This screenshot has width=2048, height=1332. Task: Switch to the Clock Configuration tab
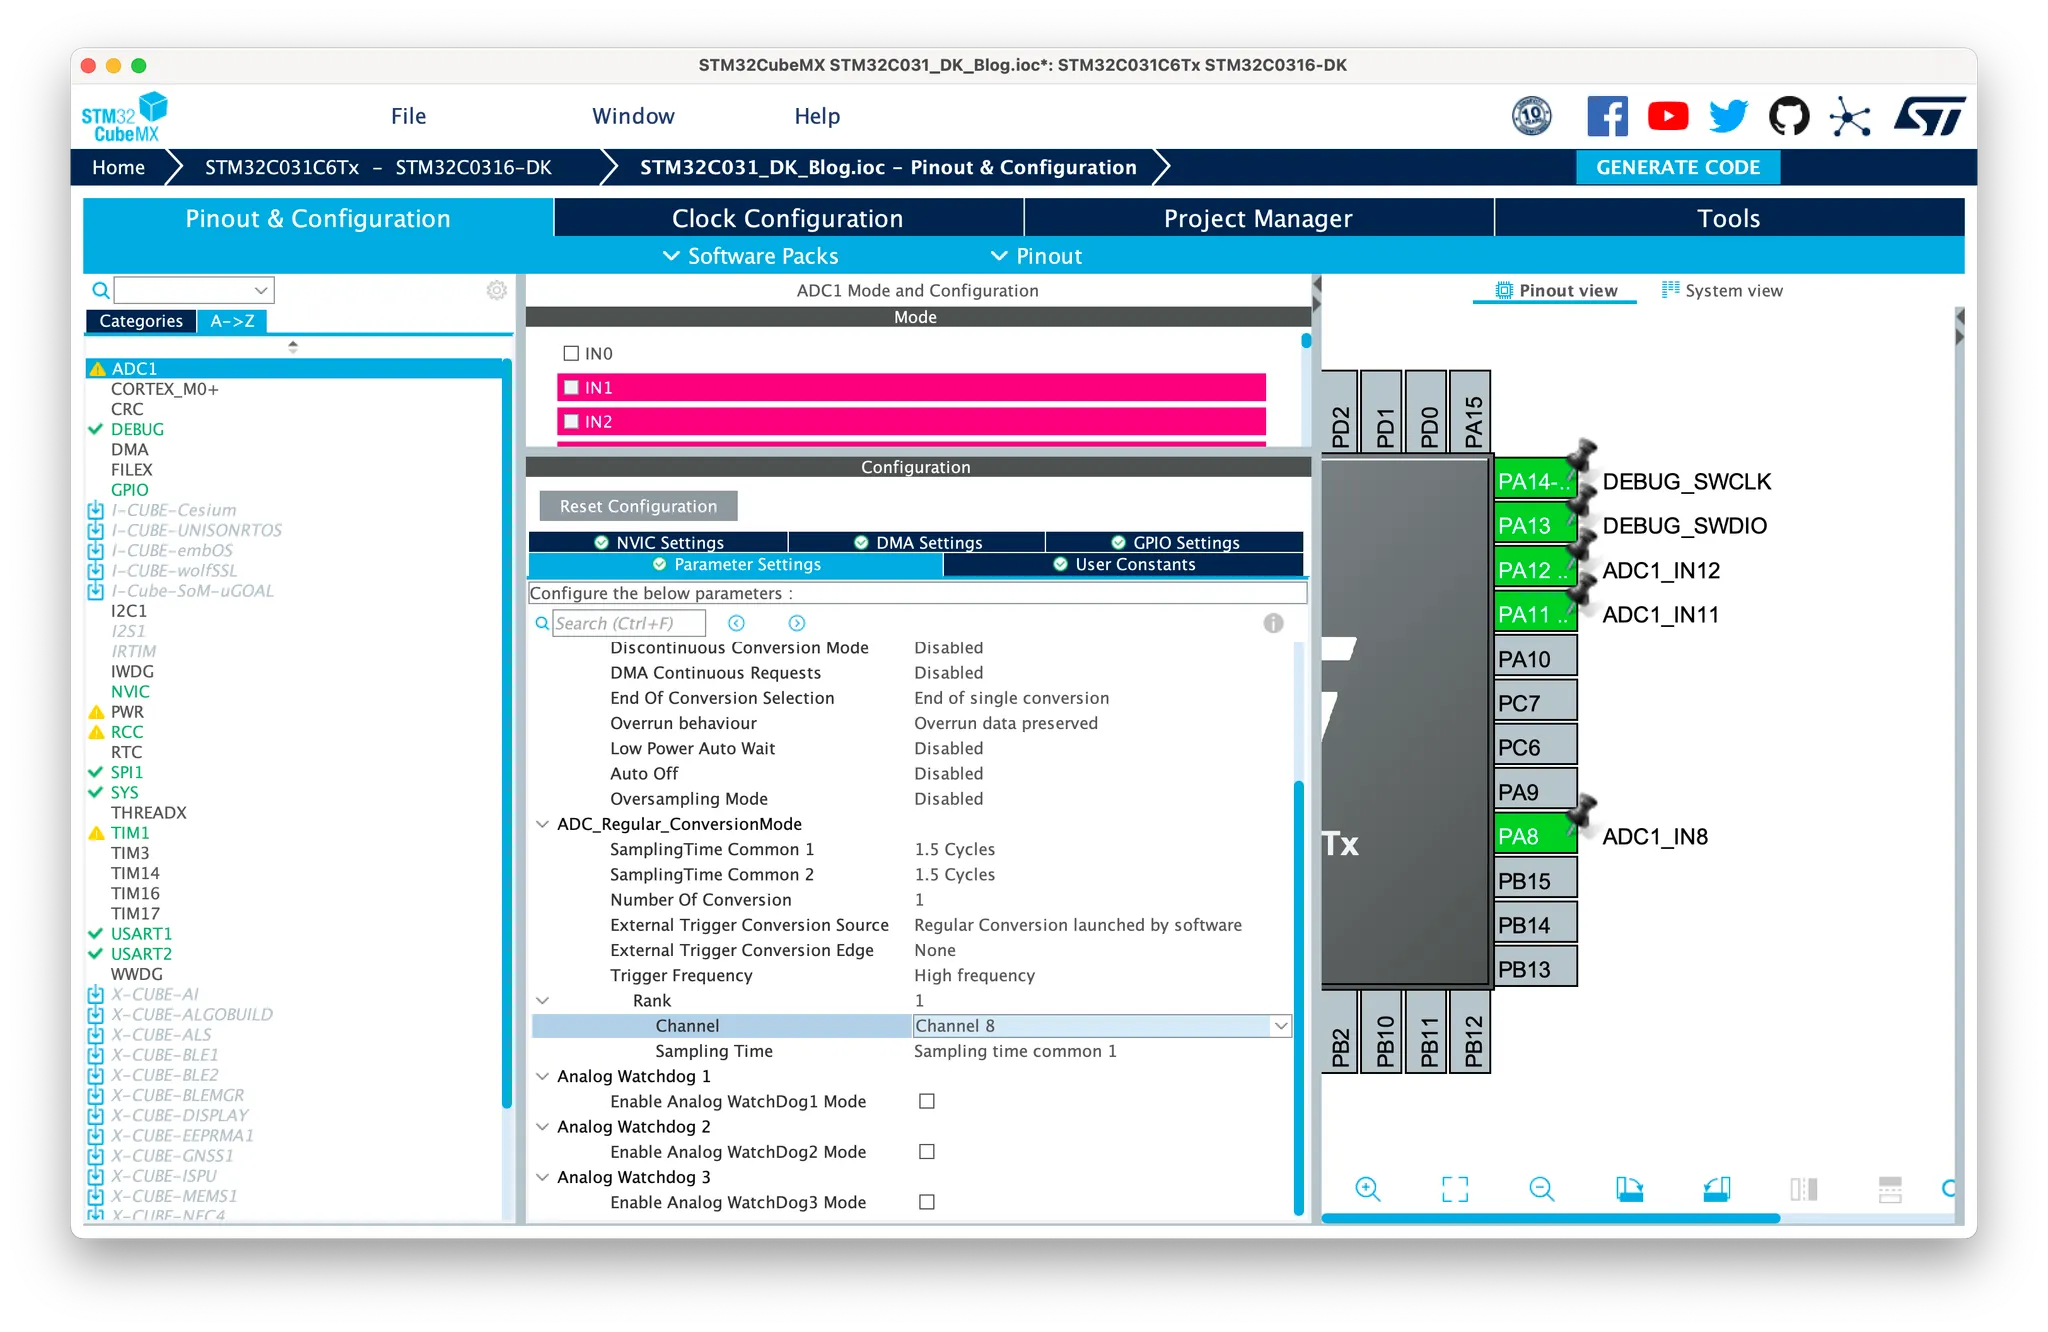[787, 218]
